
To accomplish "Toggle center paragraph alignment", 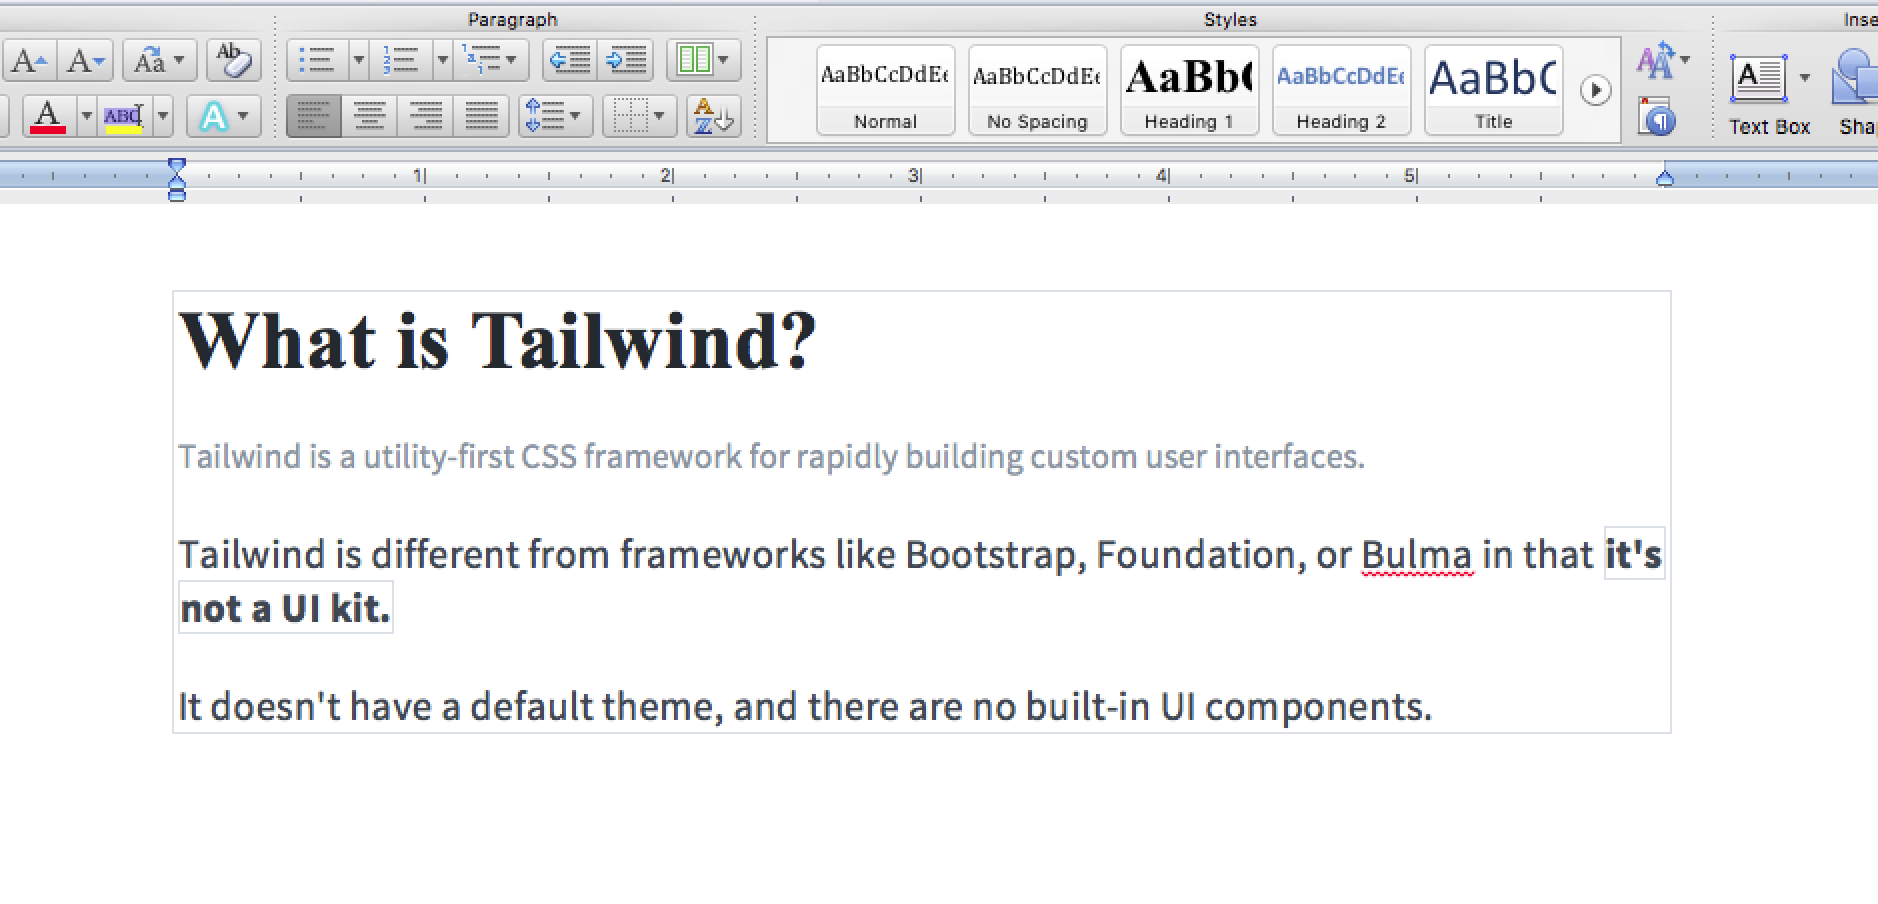I will (x=371, y=116).
